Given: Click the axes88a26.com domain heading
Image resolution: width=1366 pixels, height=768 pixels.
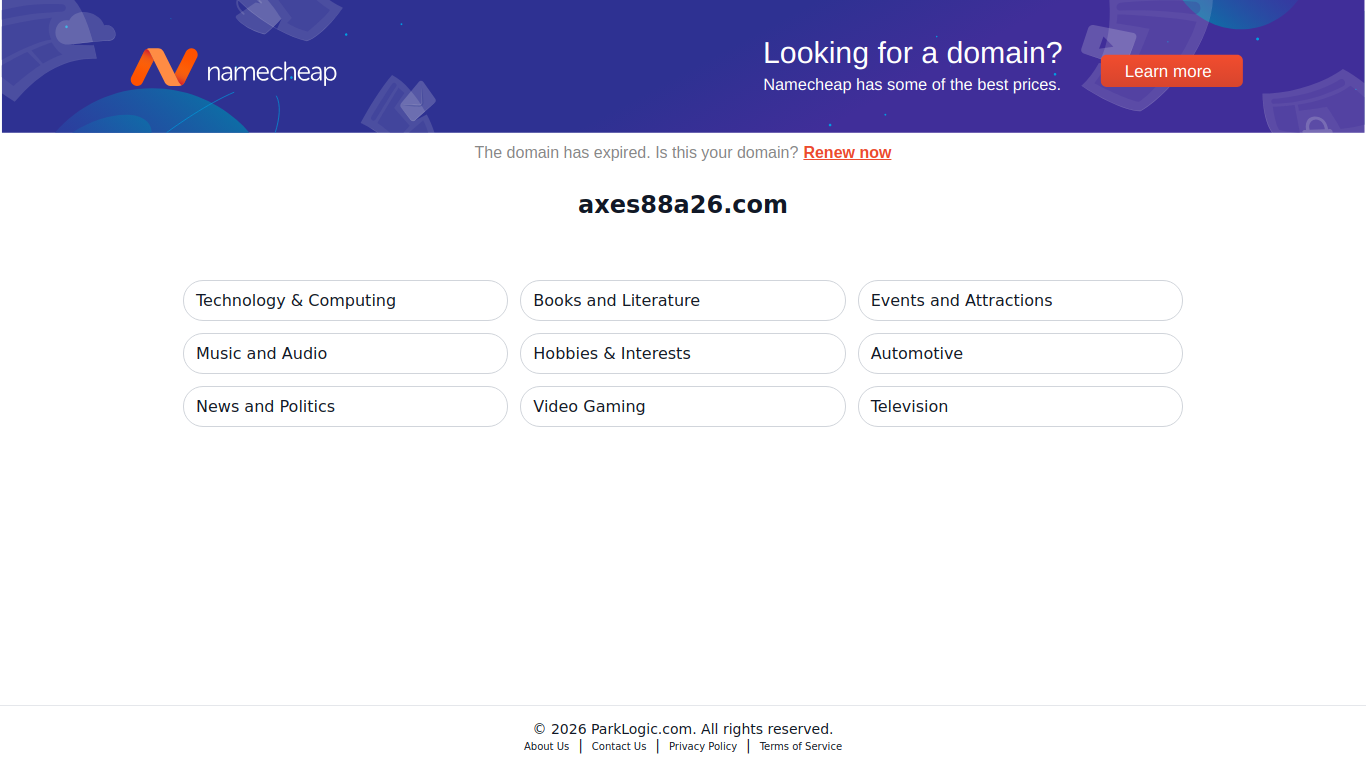Looking at the screenshot, I should click(x=683, y=205).
